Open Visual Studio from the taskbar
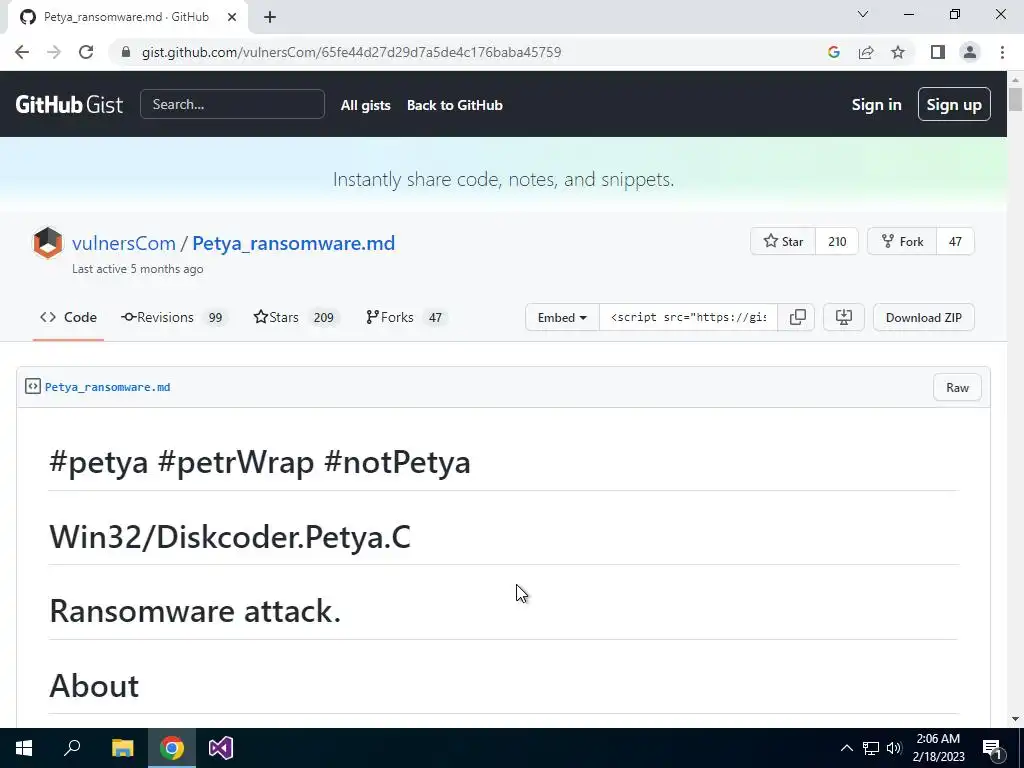Screen dimensions: 1024x768 [221, 748]
